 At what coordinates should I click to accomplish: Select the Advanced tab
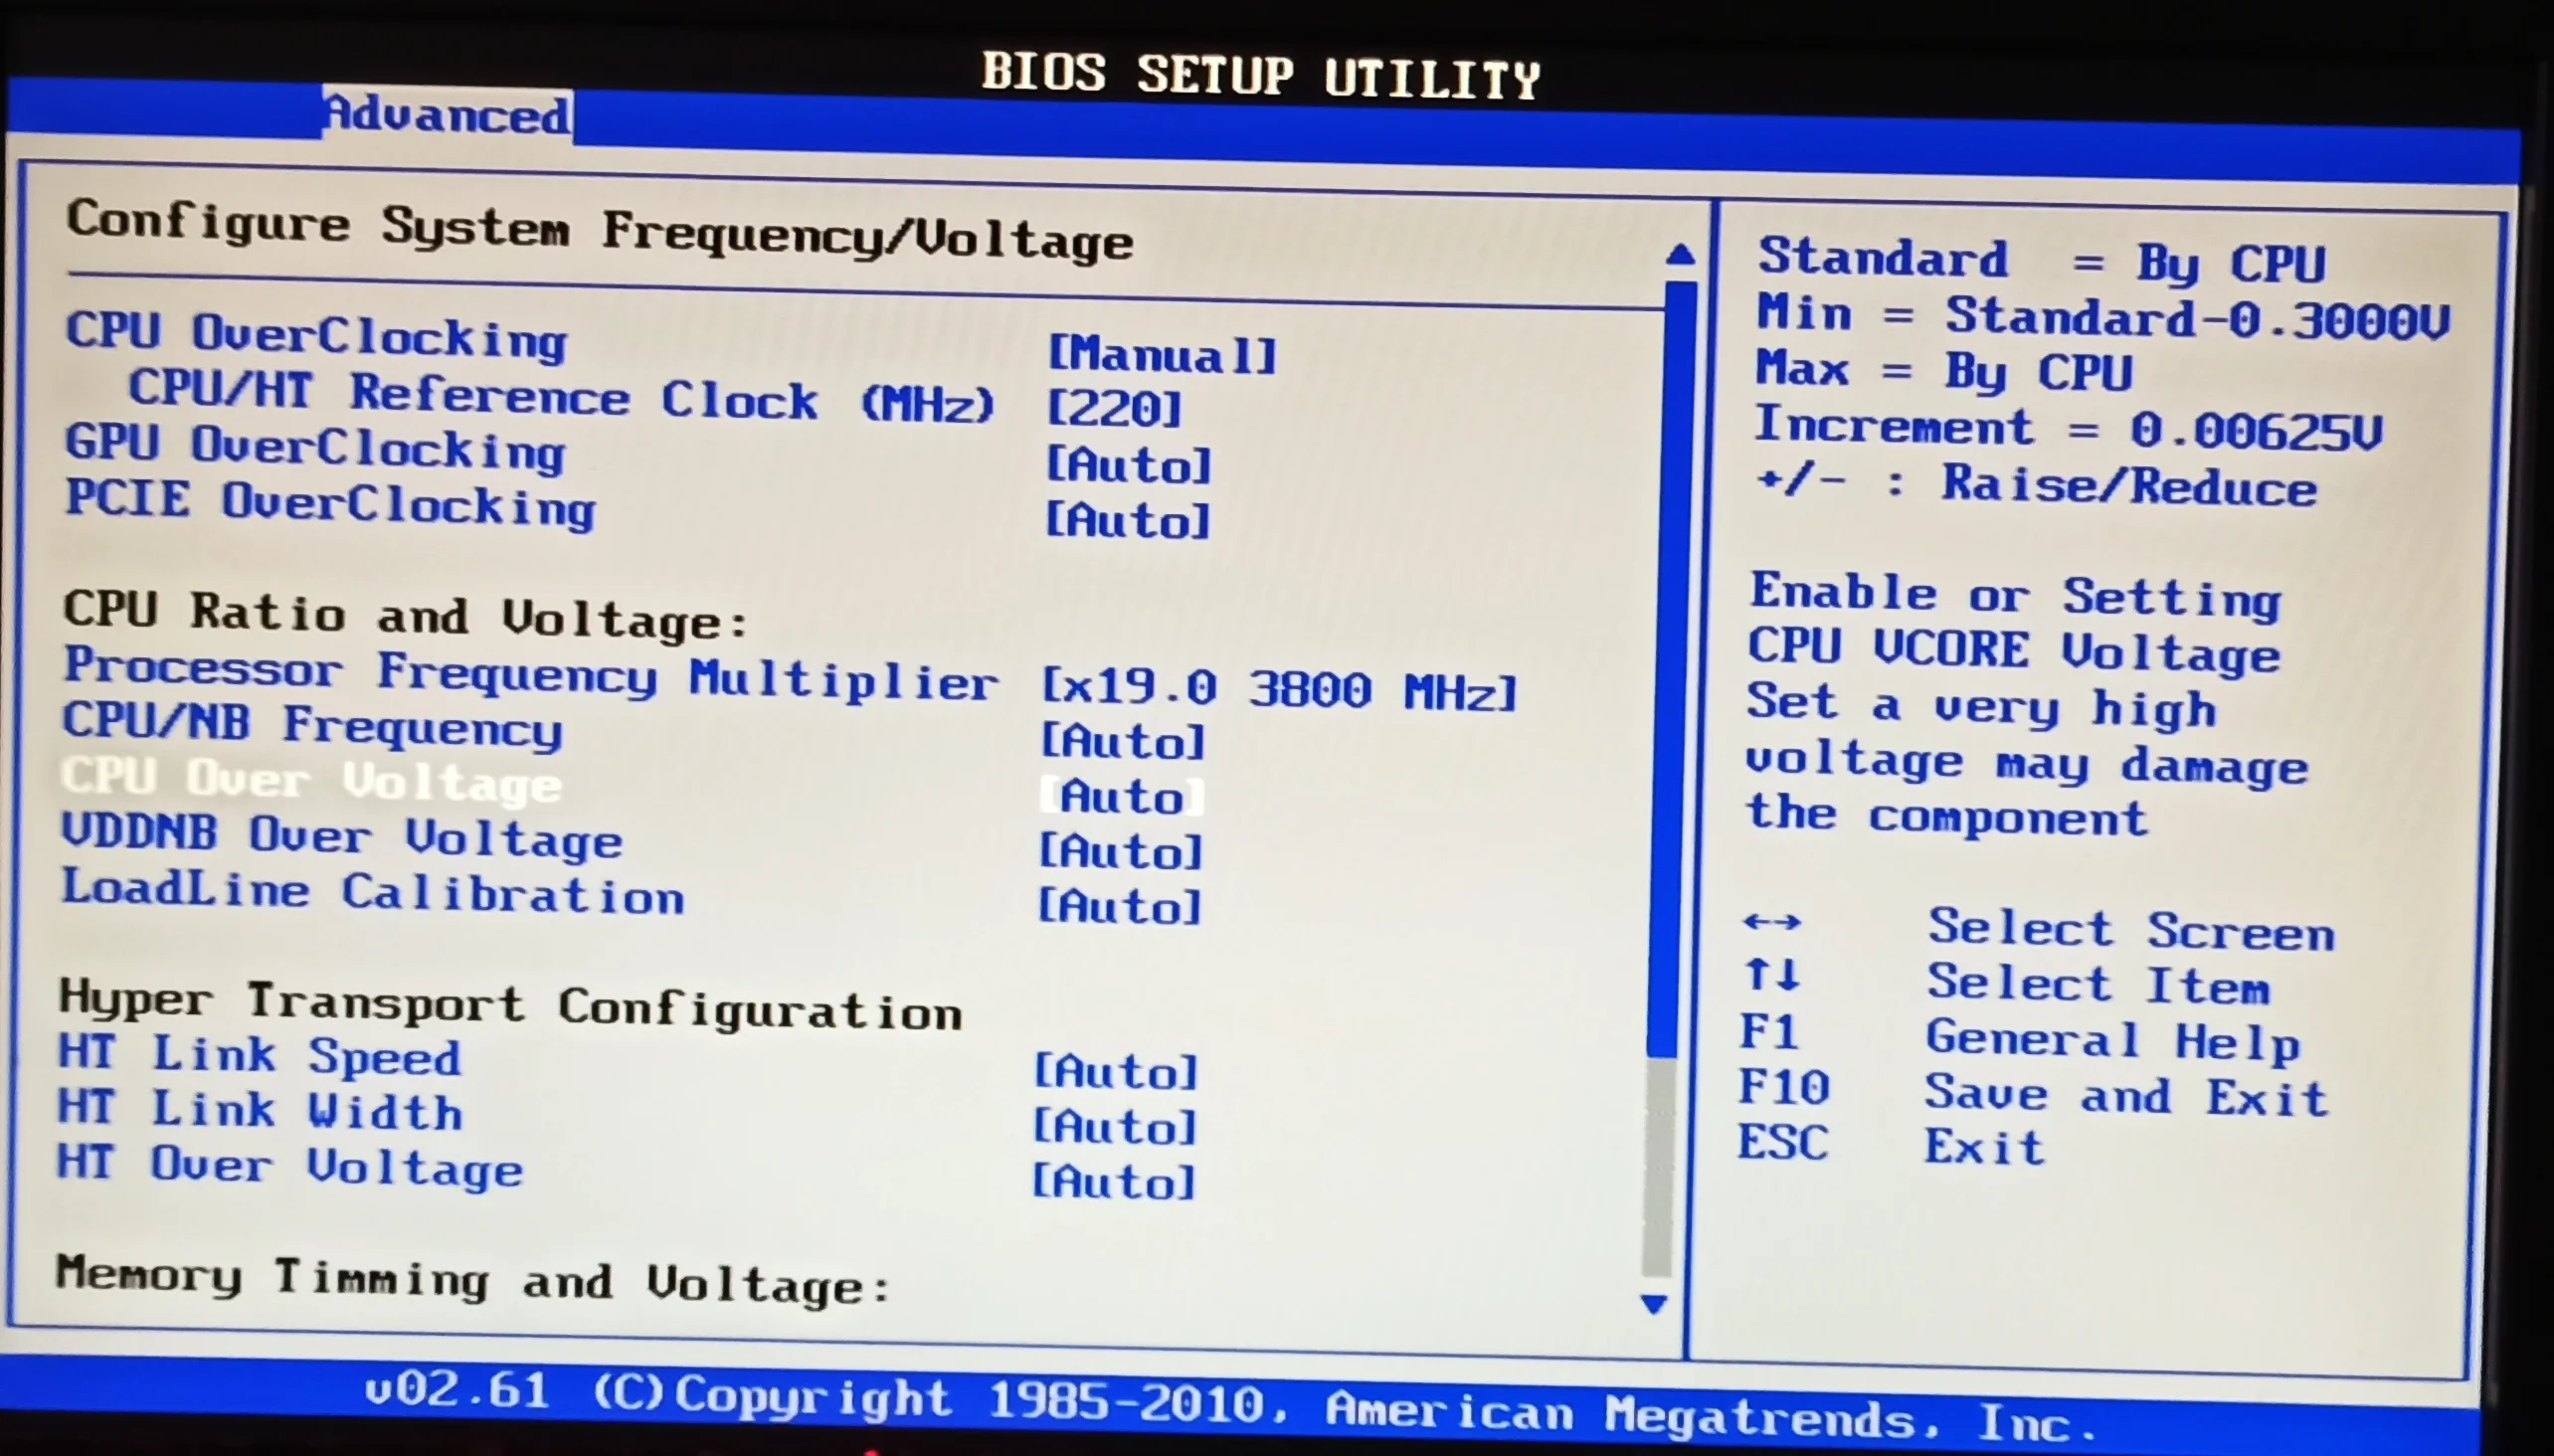pos(447,115)
